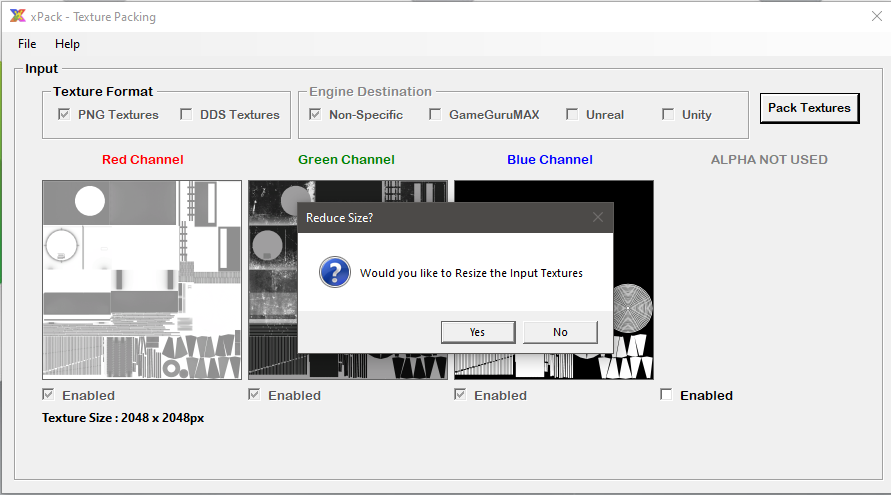The width and height of the screenshot is (891, 495).
Task: Open the File menu
Action: [27, 44]
